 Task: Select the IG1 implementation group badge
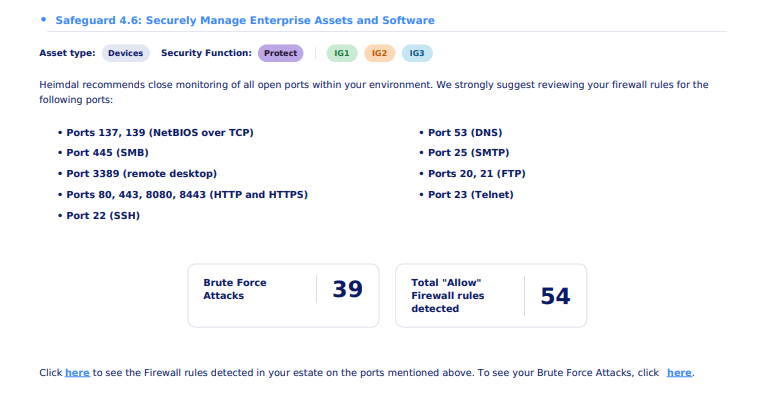[342, 53]
